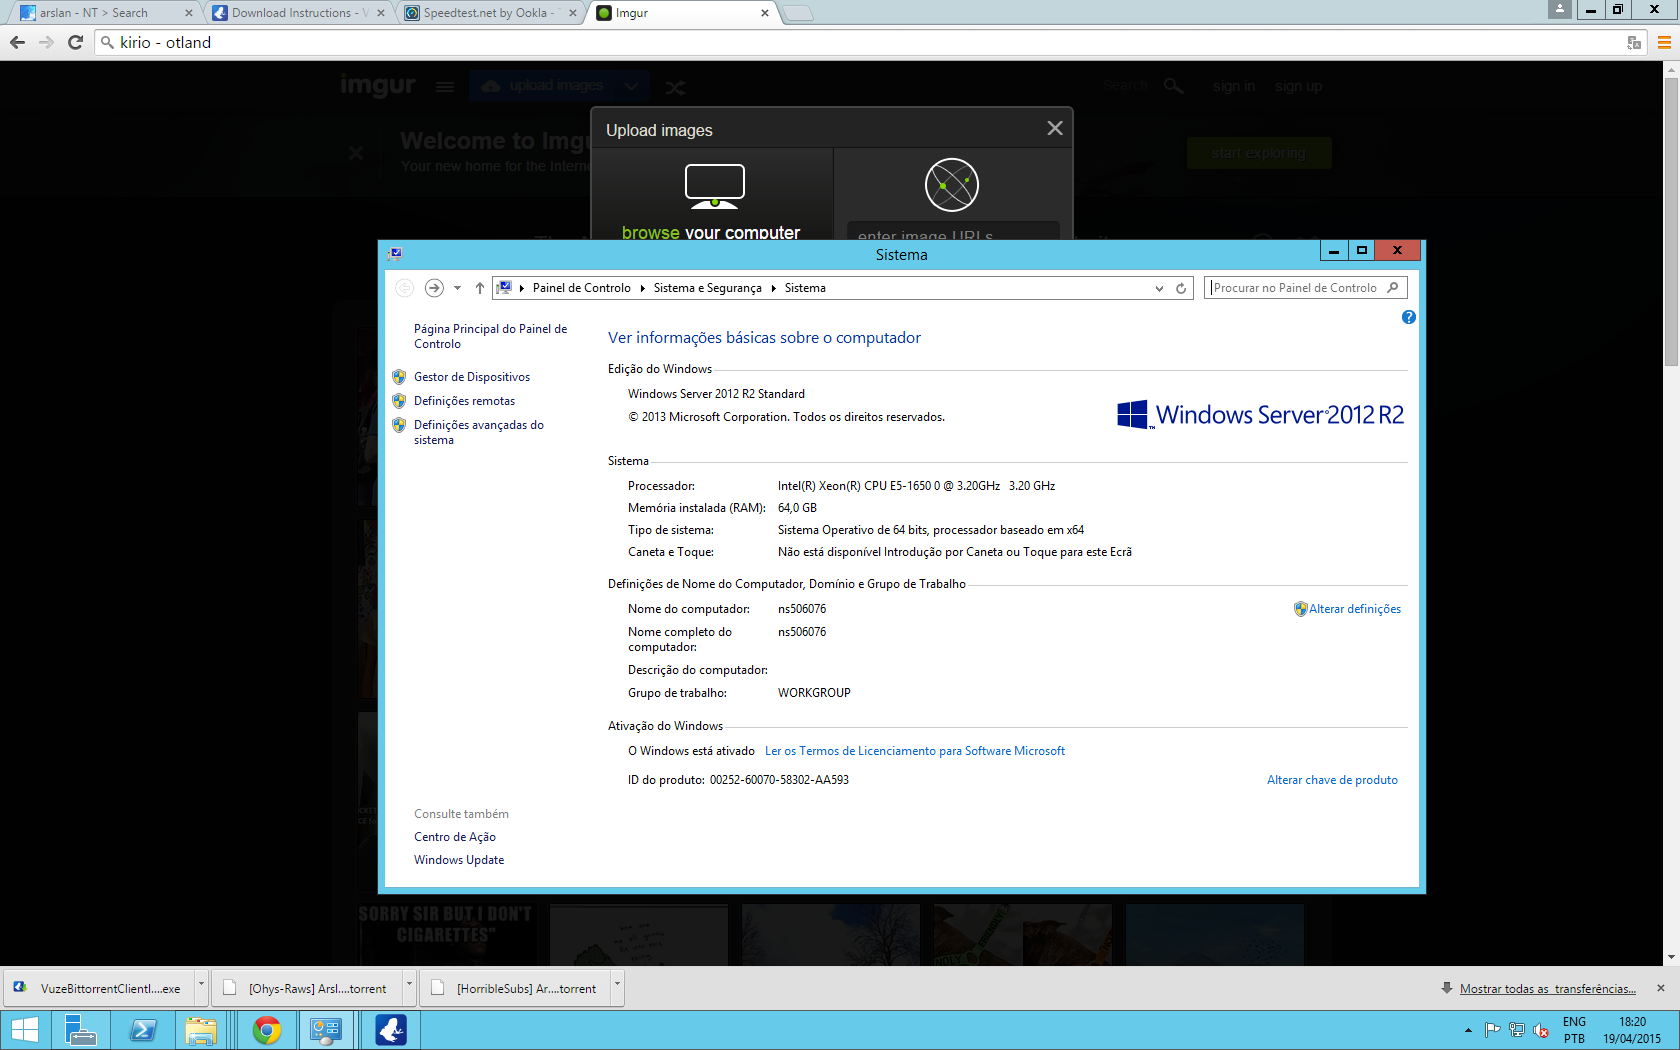Screen dimensions: 1680x1050
Task: Click the Sistema window title bar icon
Action: coord(395,254)
